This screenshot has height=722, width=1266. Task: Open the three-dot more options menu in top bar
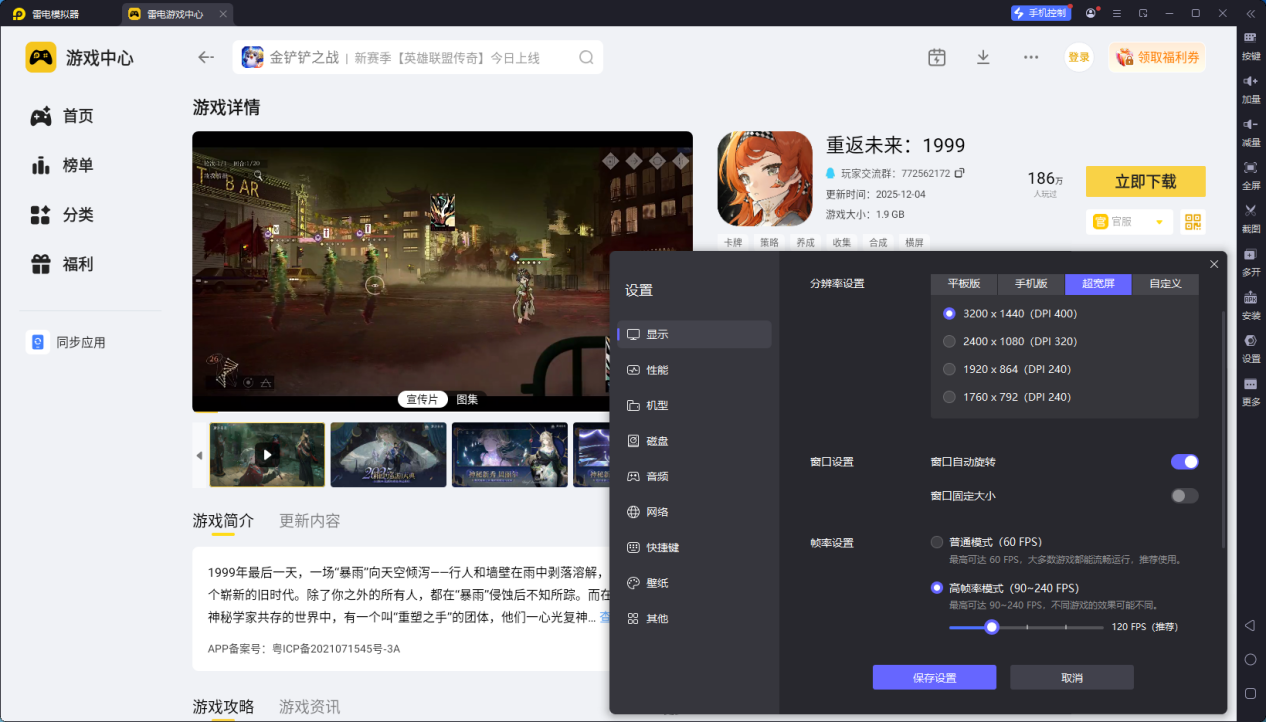[x=1030, y=57]
